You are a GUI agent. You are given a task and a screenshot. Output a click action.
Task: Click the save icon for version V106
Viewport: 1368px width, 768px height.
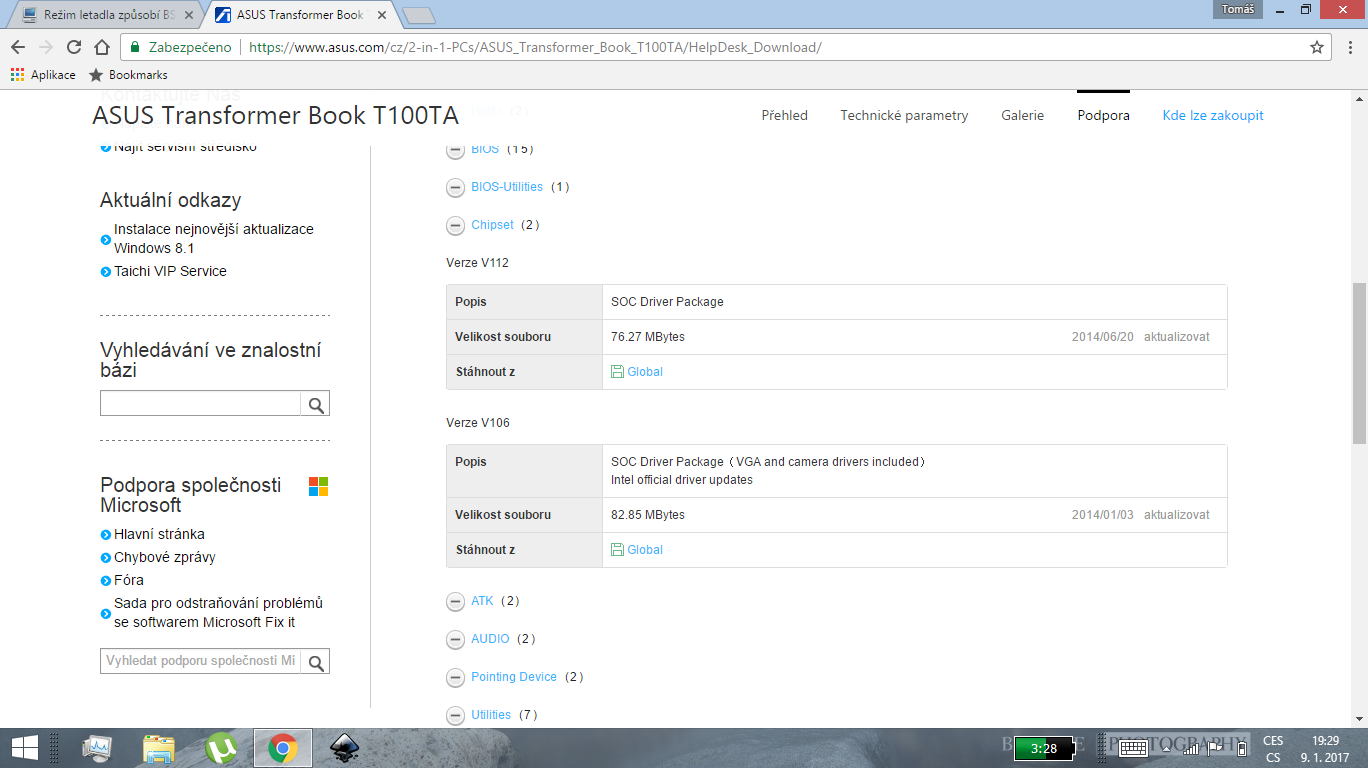point(617,550)
